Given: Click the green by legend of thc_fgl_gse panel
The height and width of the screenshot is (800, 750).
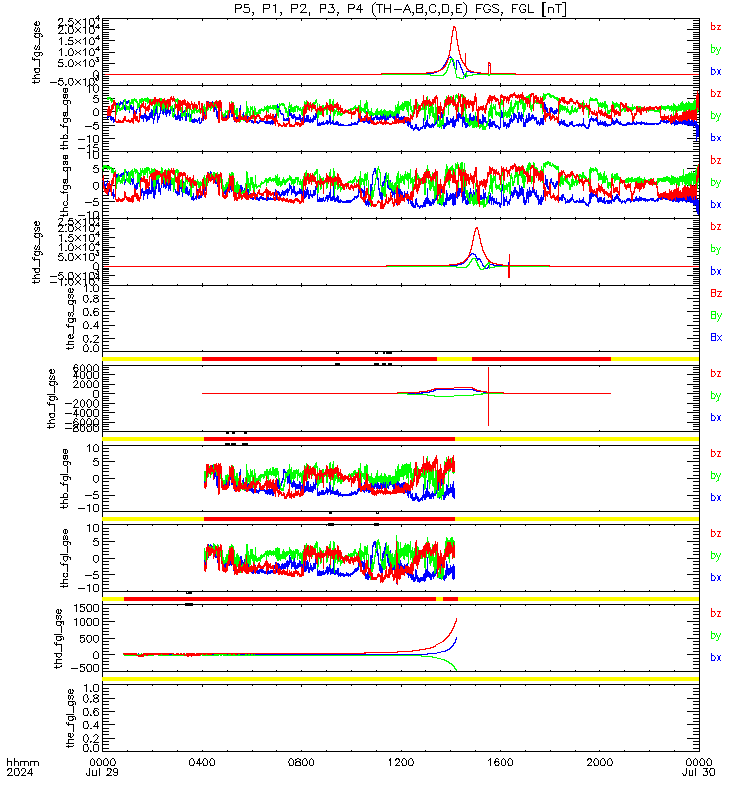Looking at the screenshot, I should 715,556.
